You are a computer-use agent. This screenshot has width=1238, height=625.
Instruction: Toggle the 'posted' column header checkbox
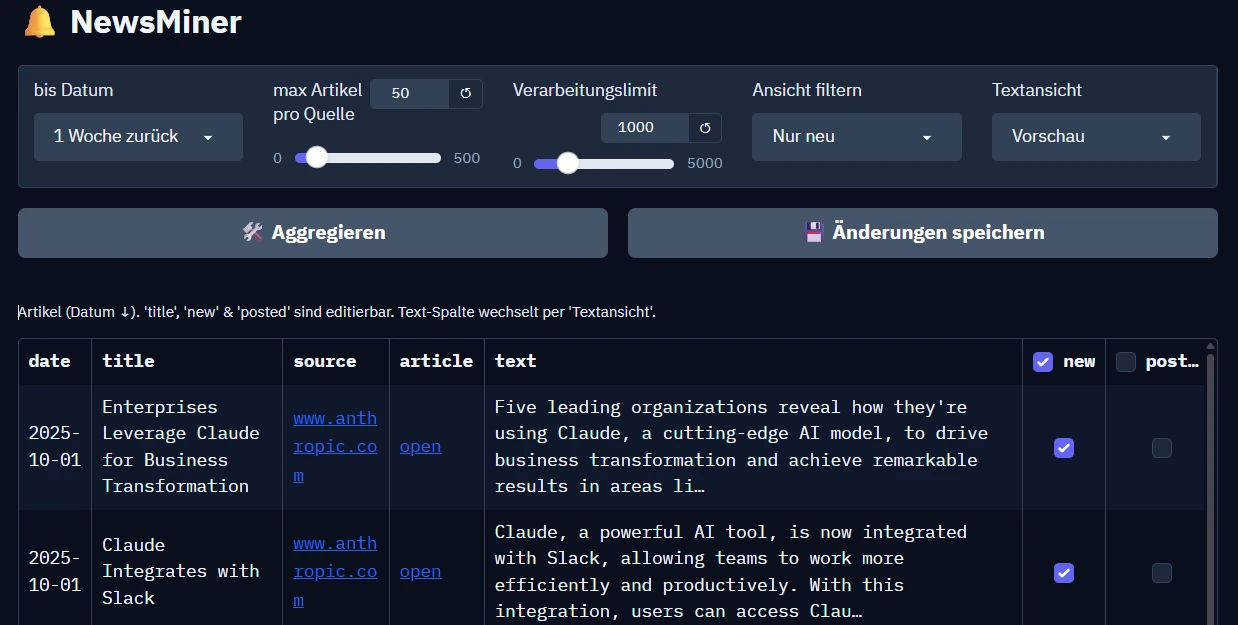(x=1126, y=362)
